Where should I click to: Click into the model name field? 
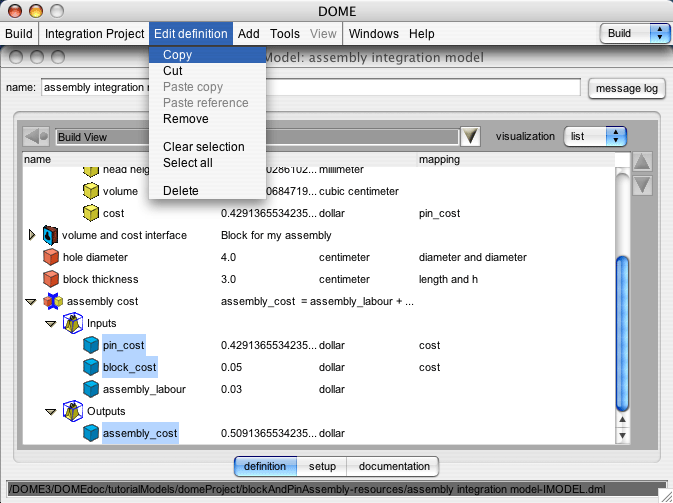tap(311, 88)
